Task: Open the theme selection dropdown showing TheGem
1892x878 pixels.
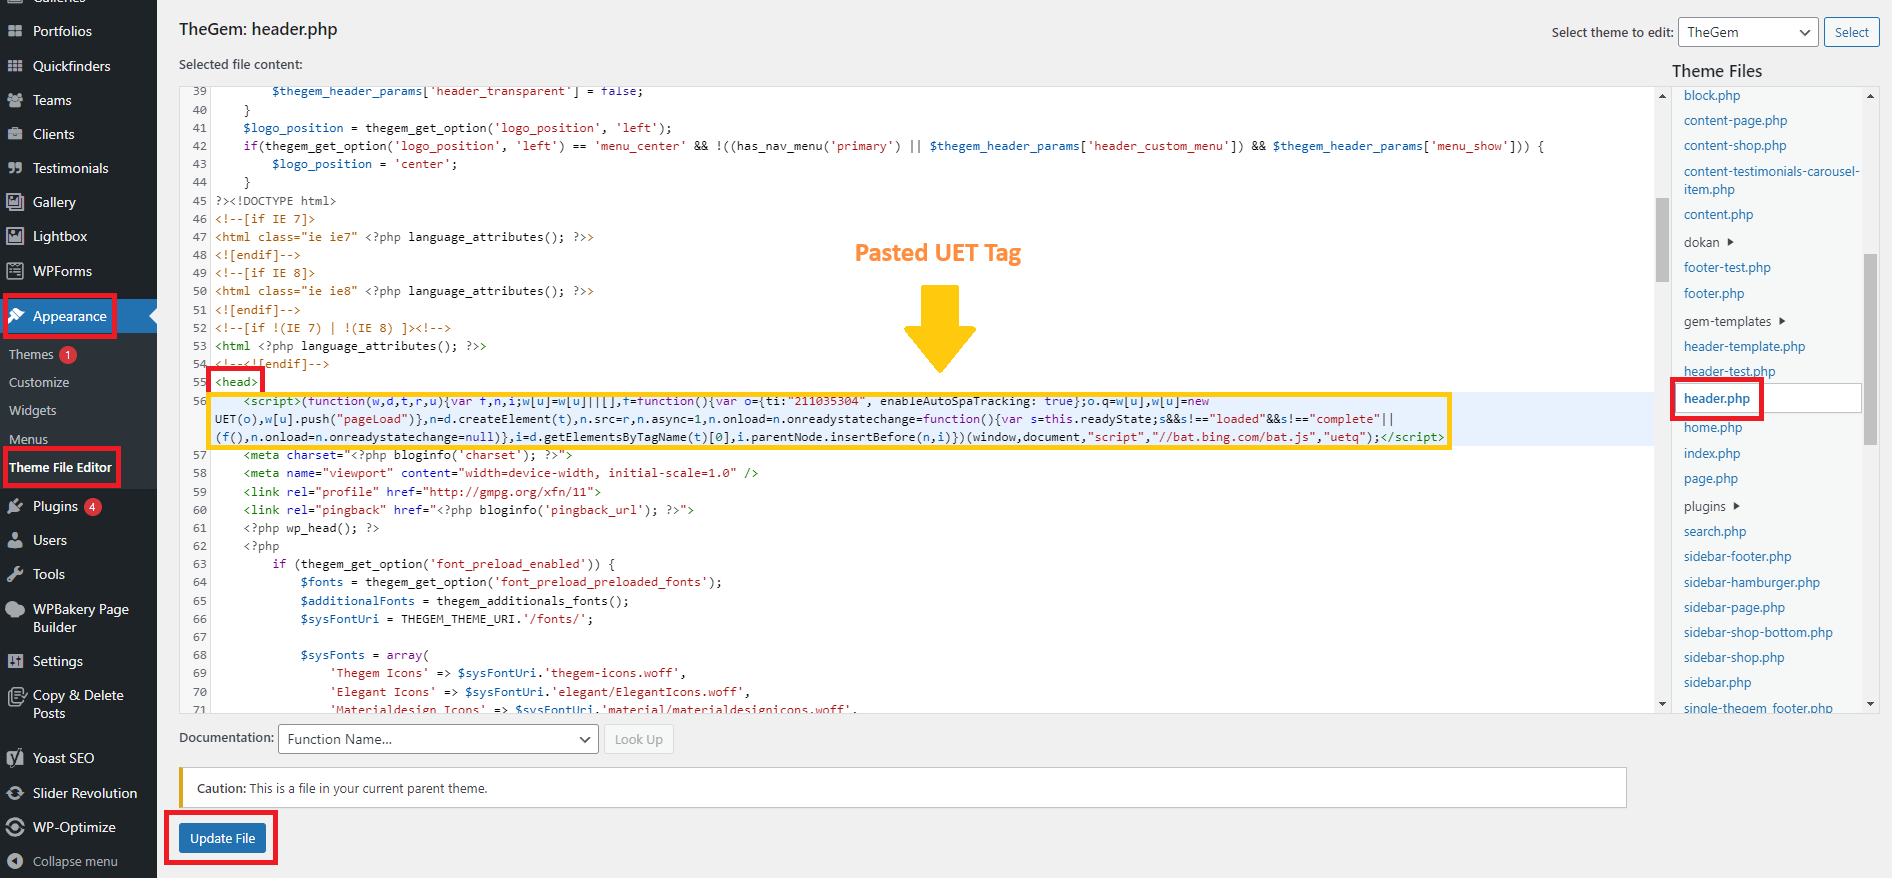Action: (x=1747, y=32)
